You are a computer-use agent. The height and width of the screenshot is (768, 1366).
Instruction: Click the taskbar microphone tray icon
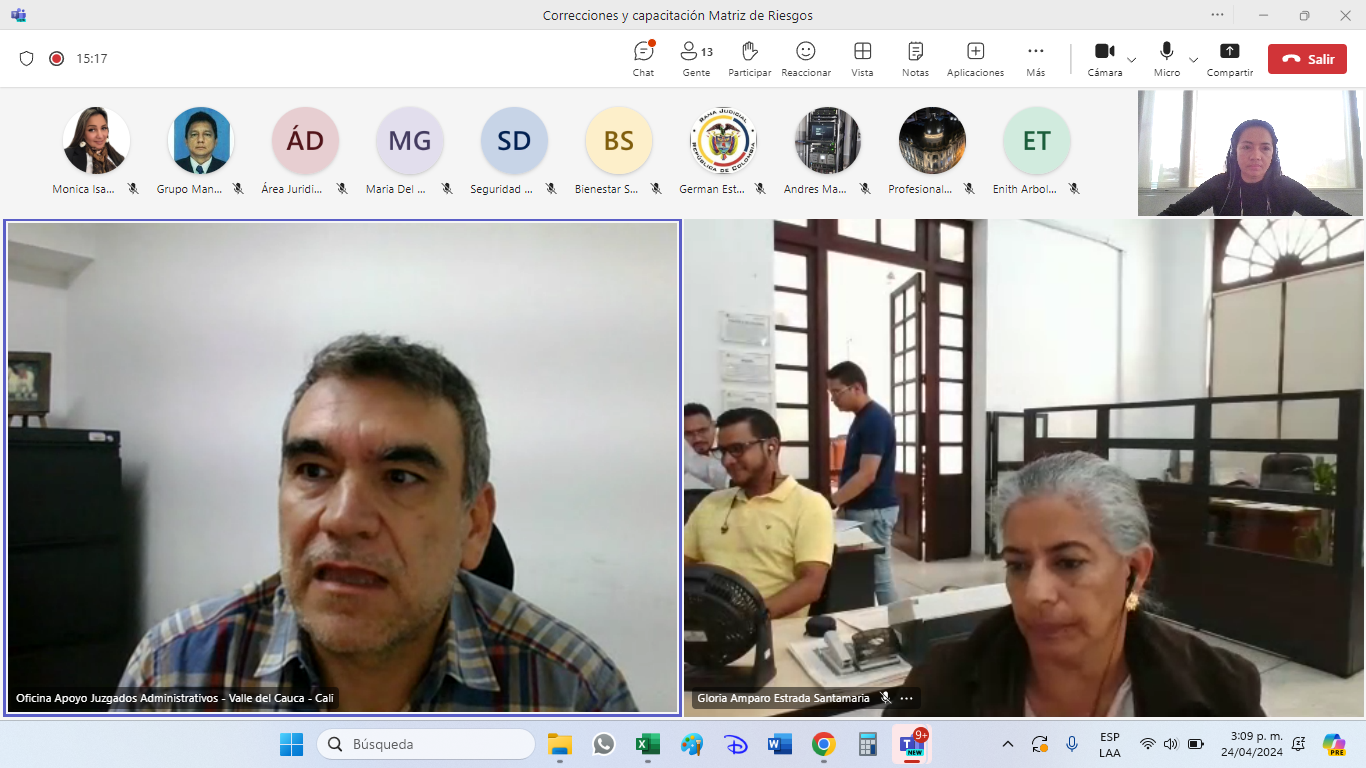[x=1072, y=744]
